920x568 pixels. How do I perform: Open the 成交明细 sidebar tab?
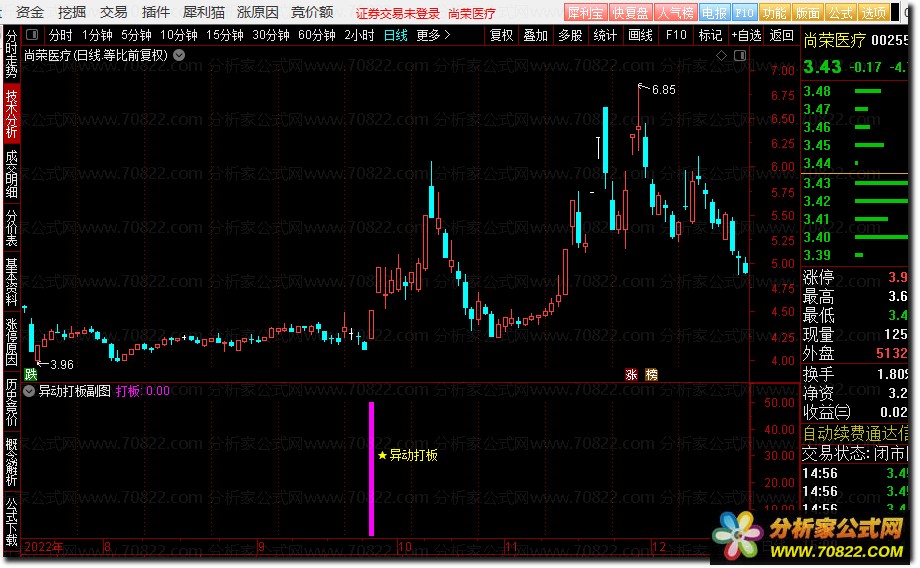pyautogui.click(x=12, y=174)
